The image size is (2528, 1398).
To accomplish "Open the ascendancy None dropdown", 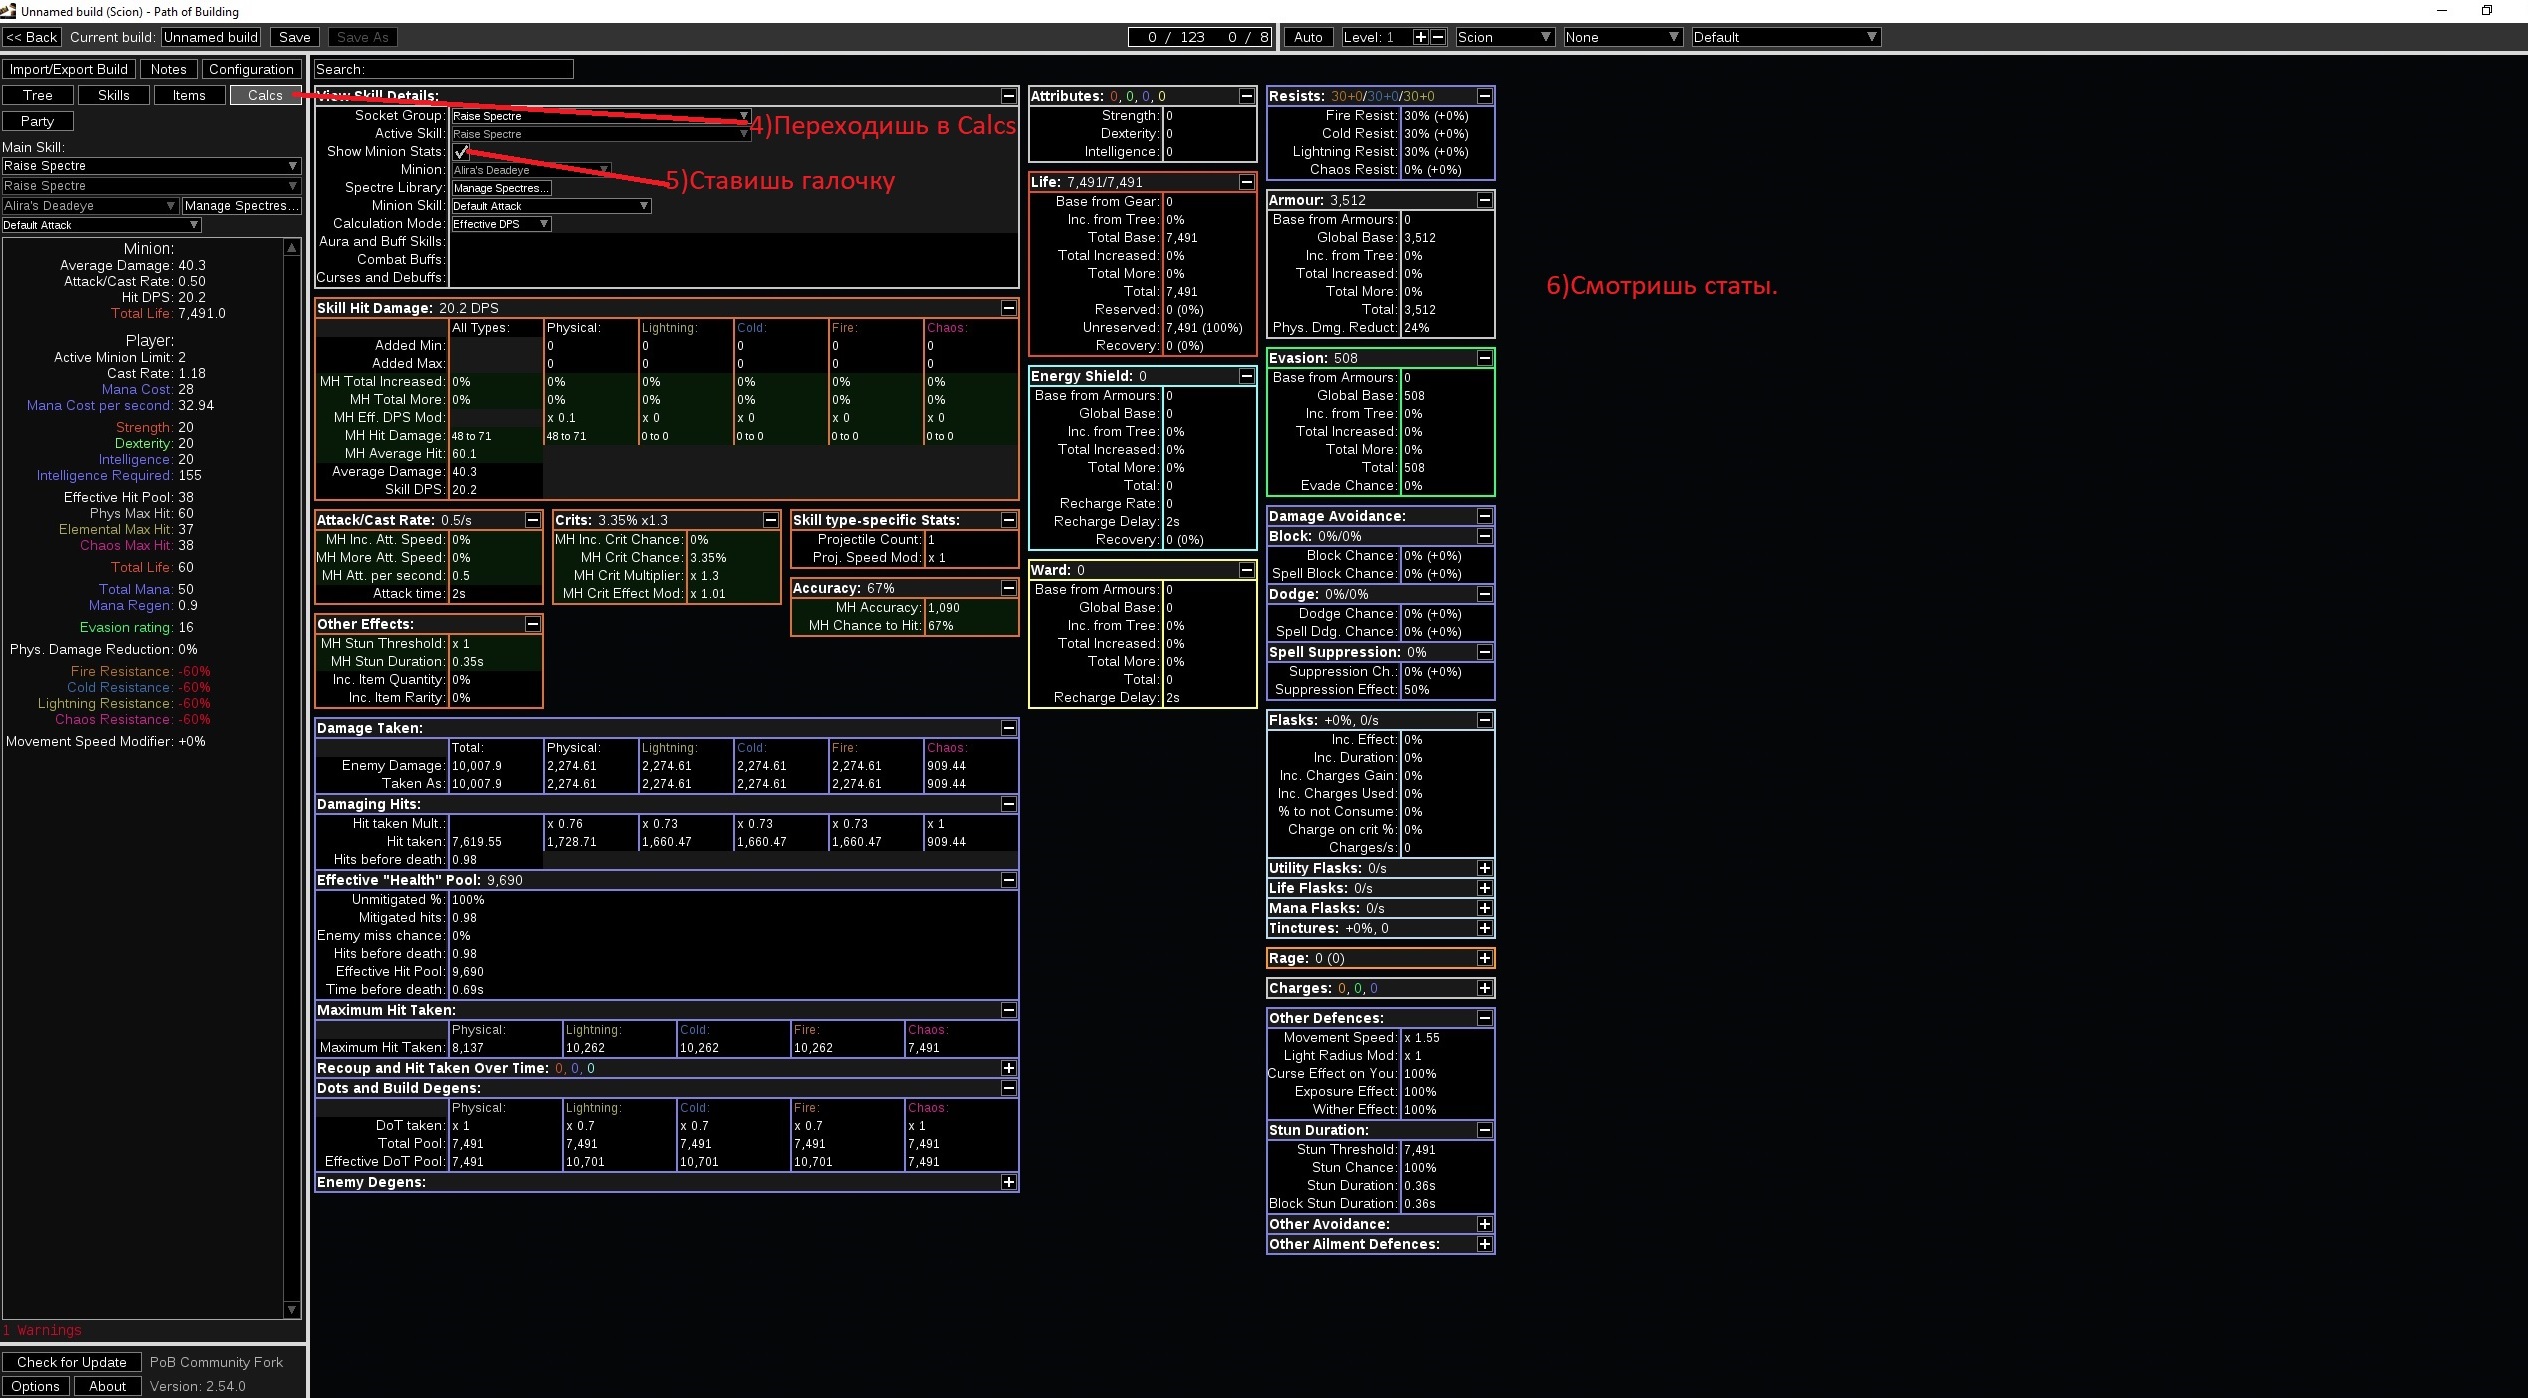I will (1622, 37).
